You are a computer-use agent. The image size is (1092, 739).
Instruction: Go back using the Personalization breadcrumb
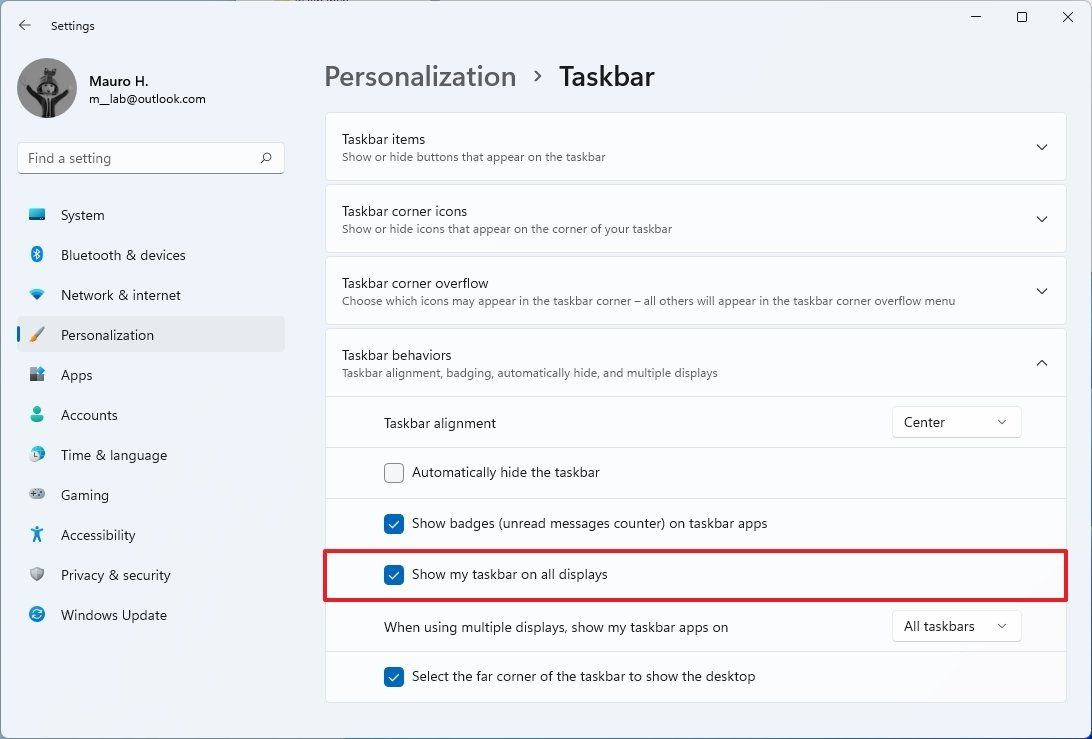point(420,76)
